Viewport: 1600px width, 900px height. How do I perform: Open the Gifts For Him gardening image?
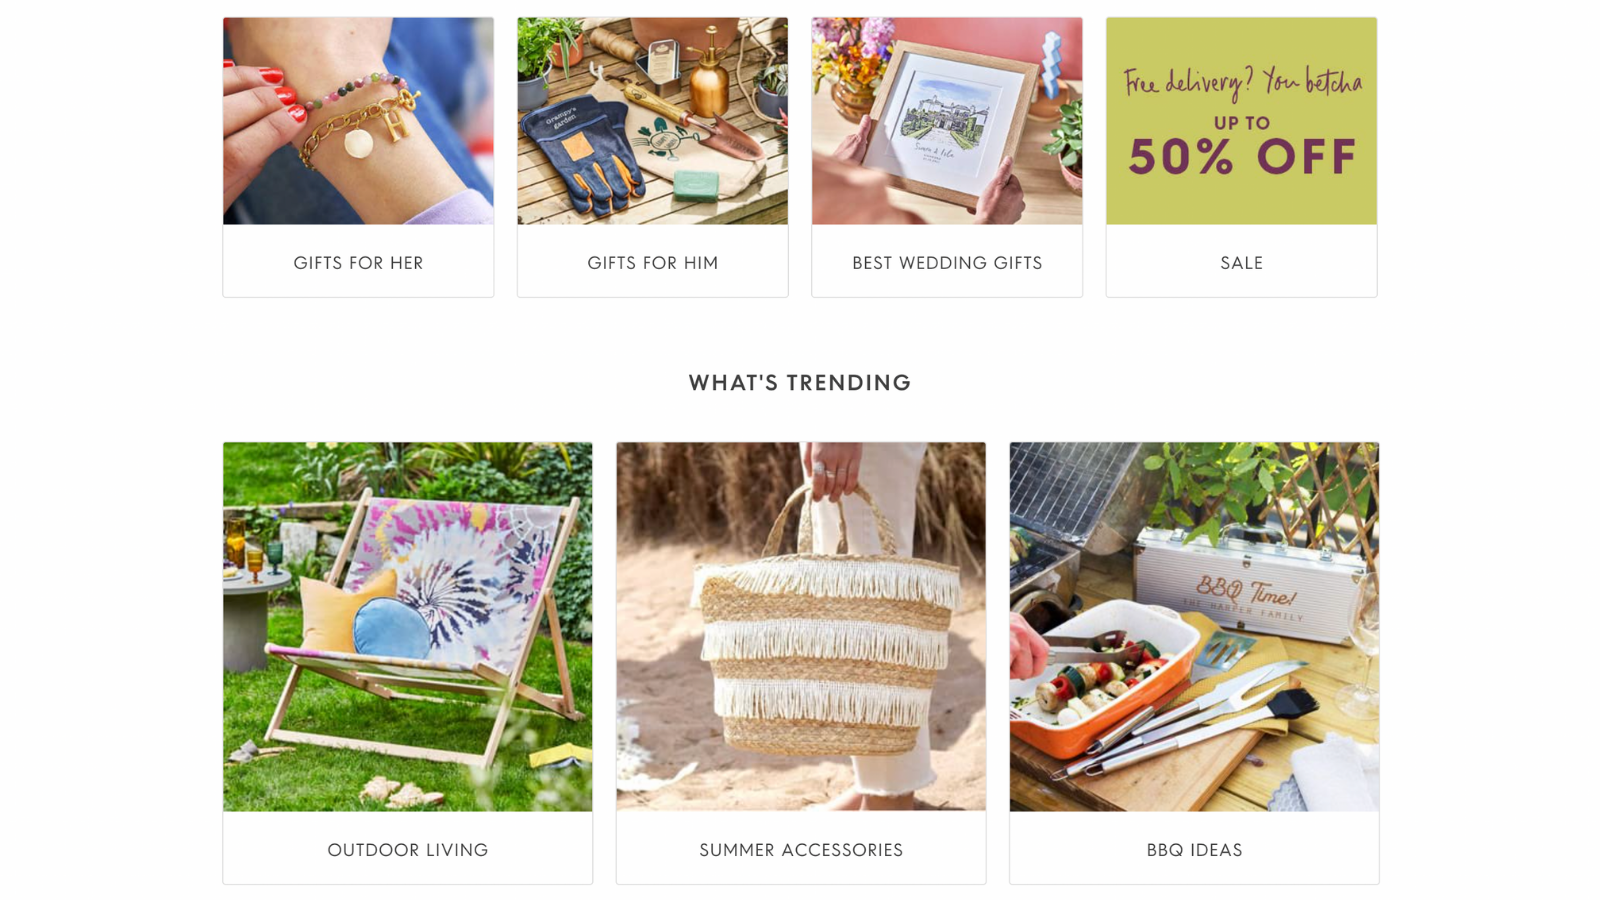pos(652,121)
